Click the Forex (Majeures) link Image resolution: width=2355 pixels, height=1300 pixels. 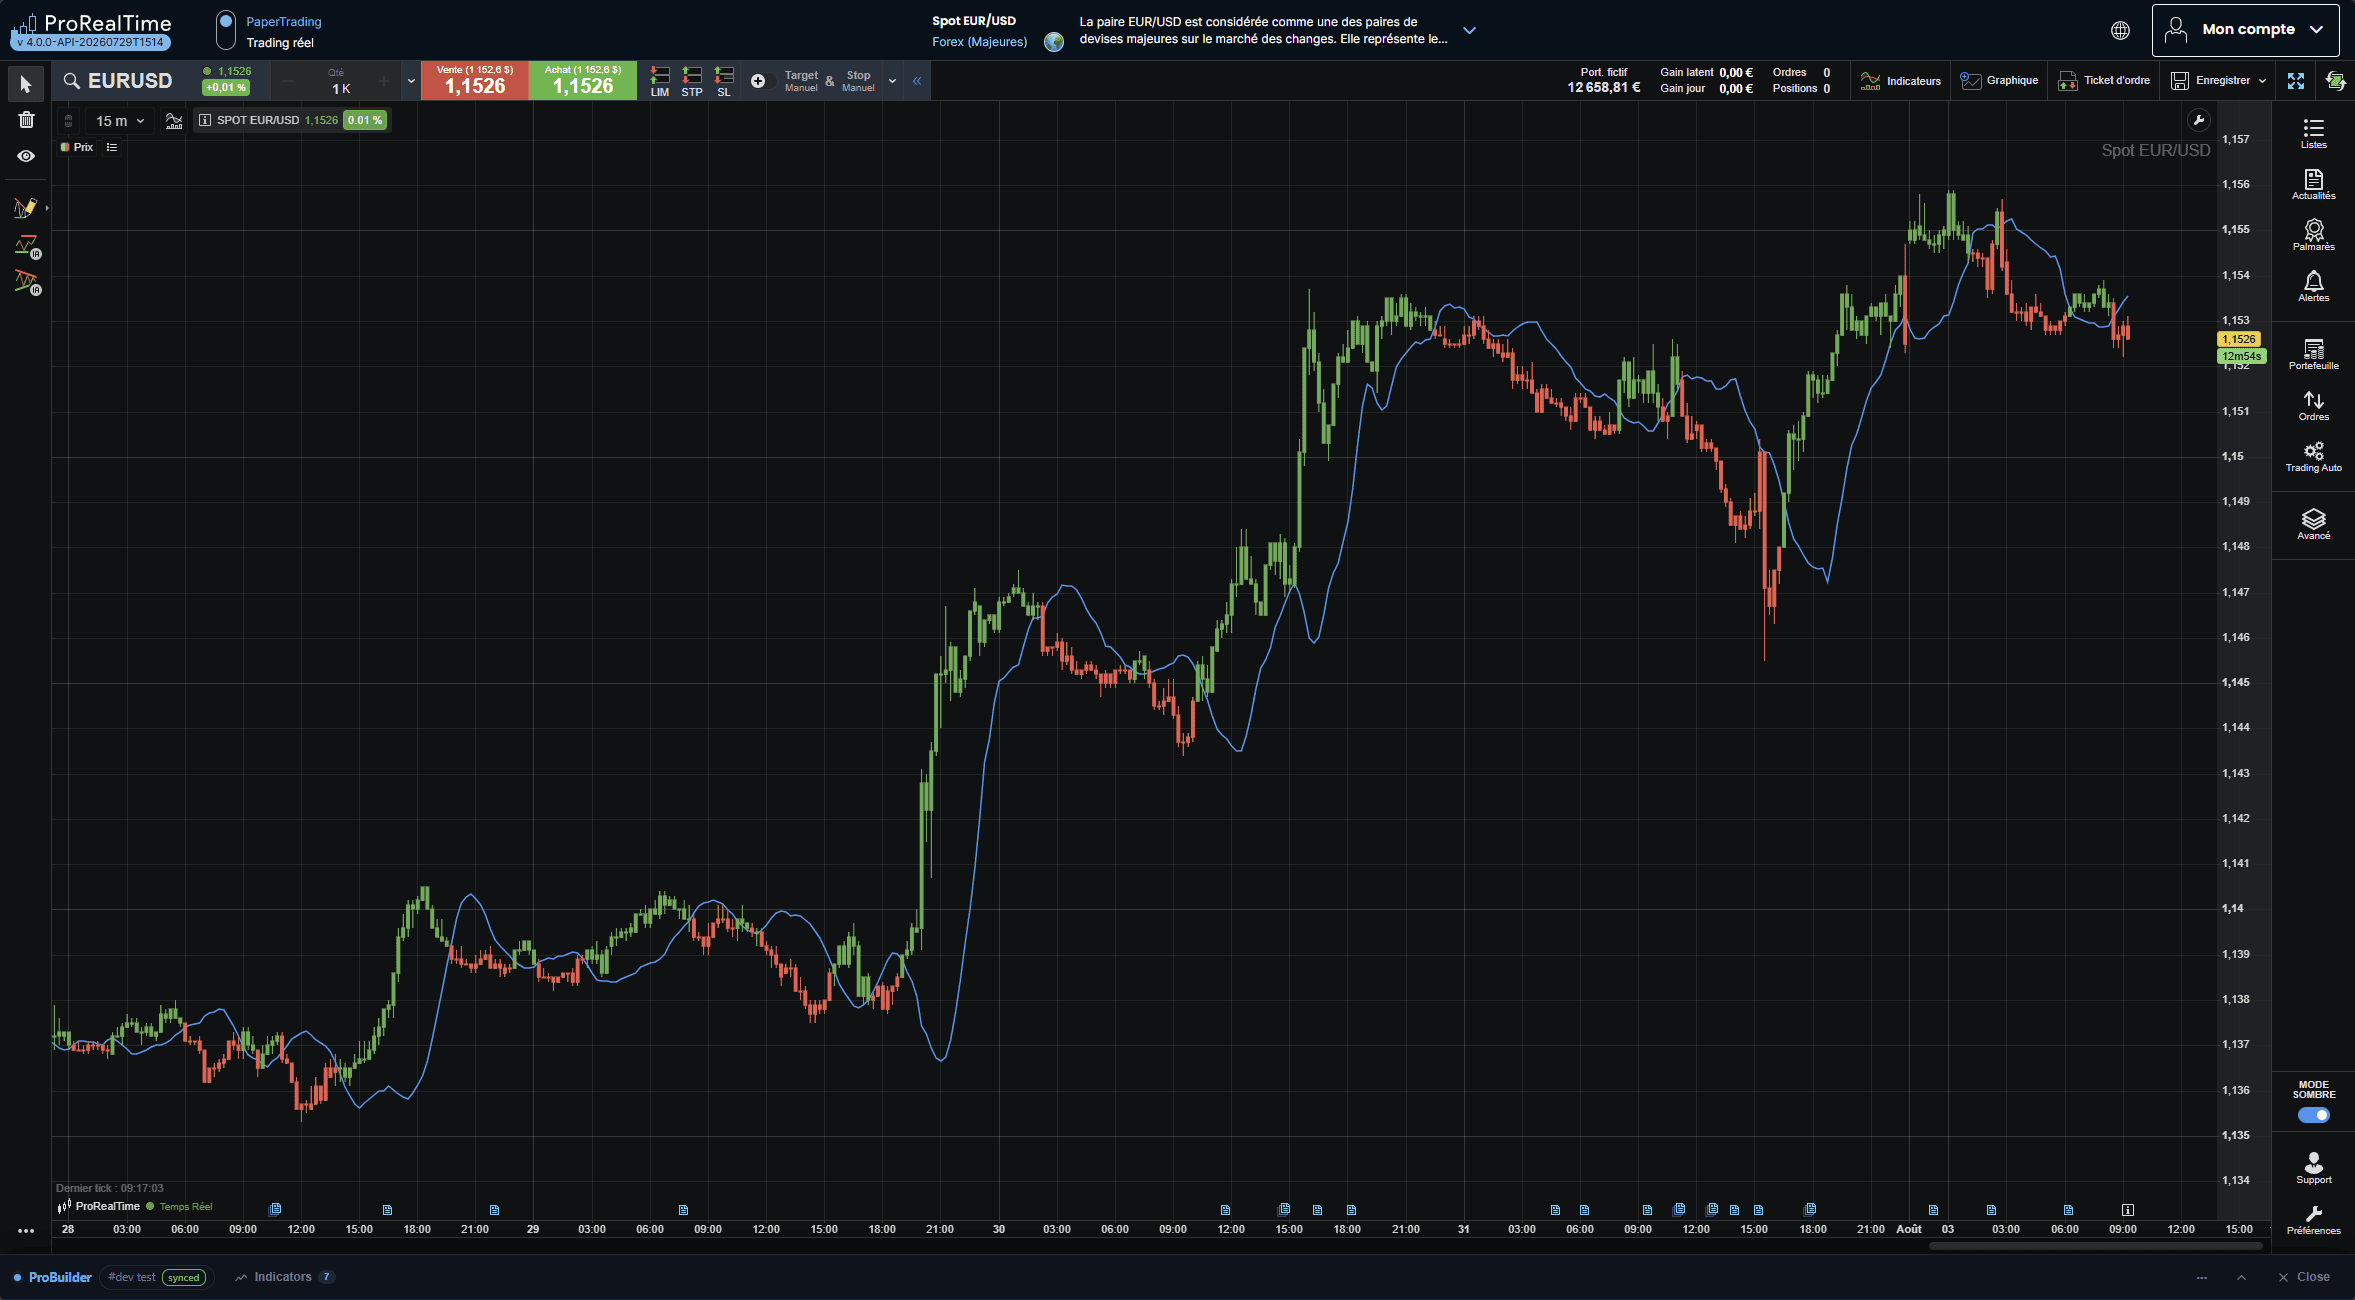979,42
